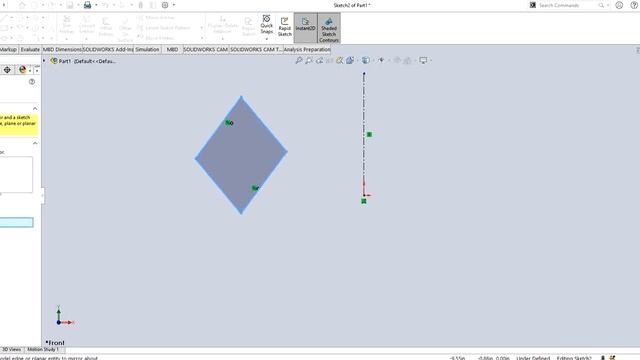The image size is (640, 360).
Task: Expand the manager tabs overflow arrow
Action: [x=37, y=70]
